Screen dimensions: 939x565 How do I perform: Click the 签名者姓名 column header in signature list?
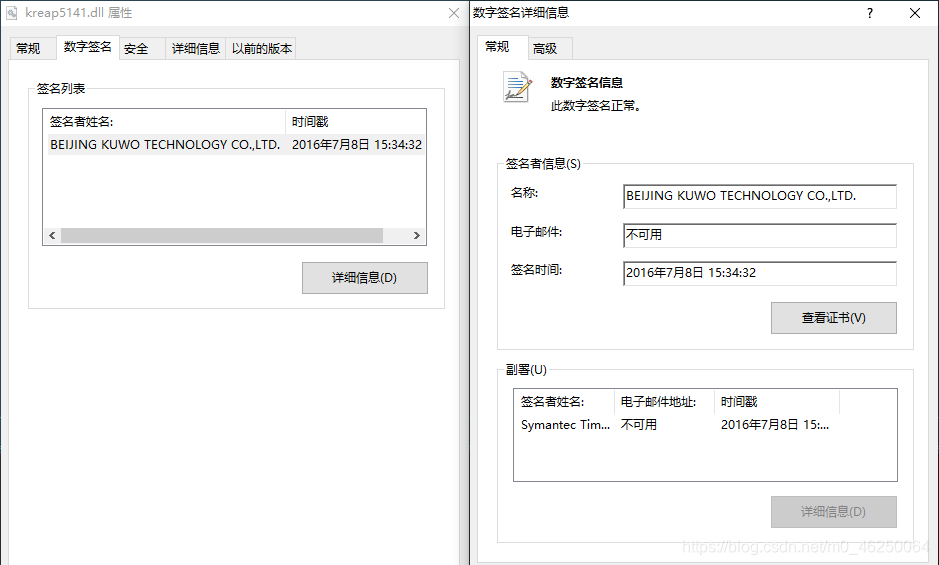pyautogui.click(x=165, y=122)
